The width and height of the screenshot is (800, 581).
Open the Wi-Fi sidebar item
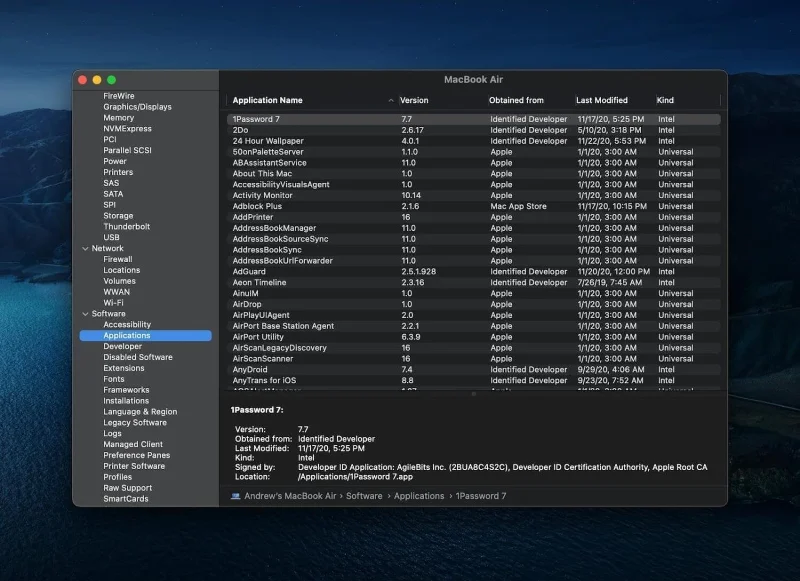113,302
